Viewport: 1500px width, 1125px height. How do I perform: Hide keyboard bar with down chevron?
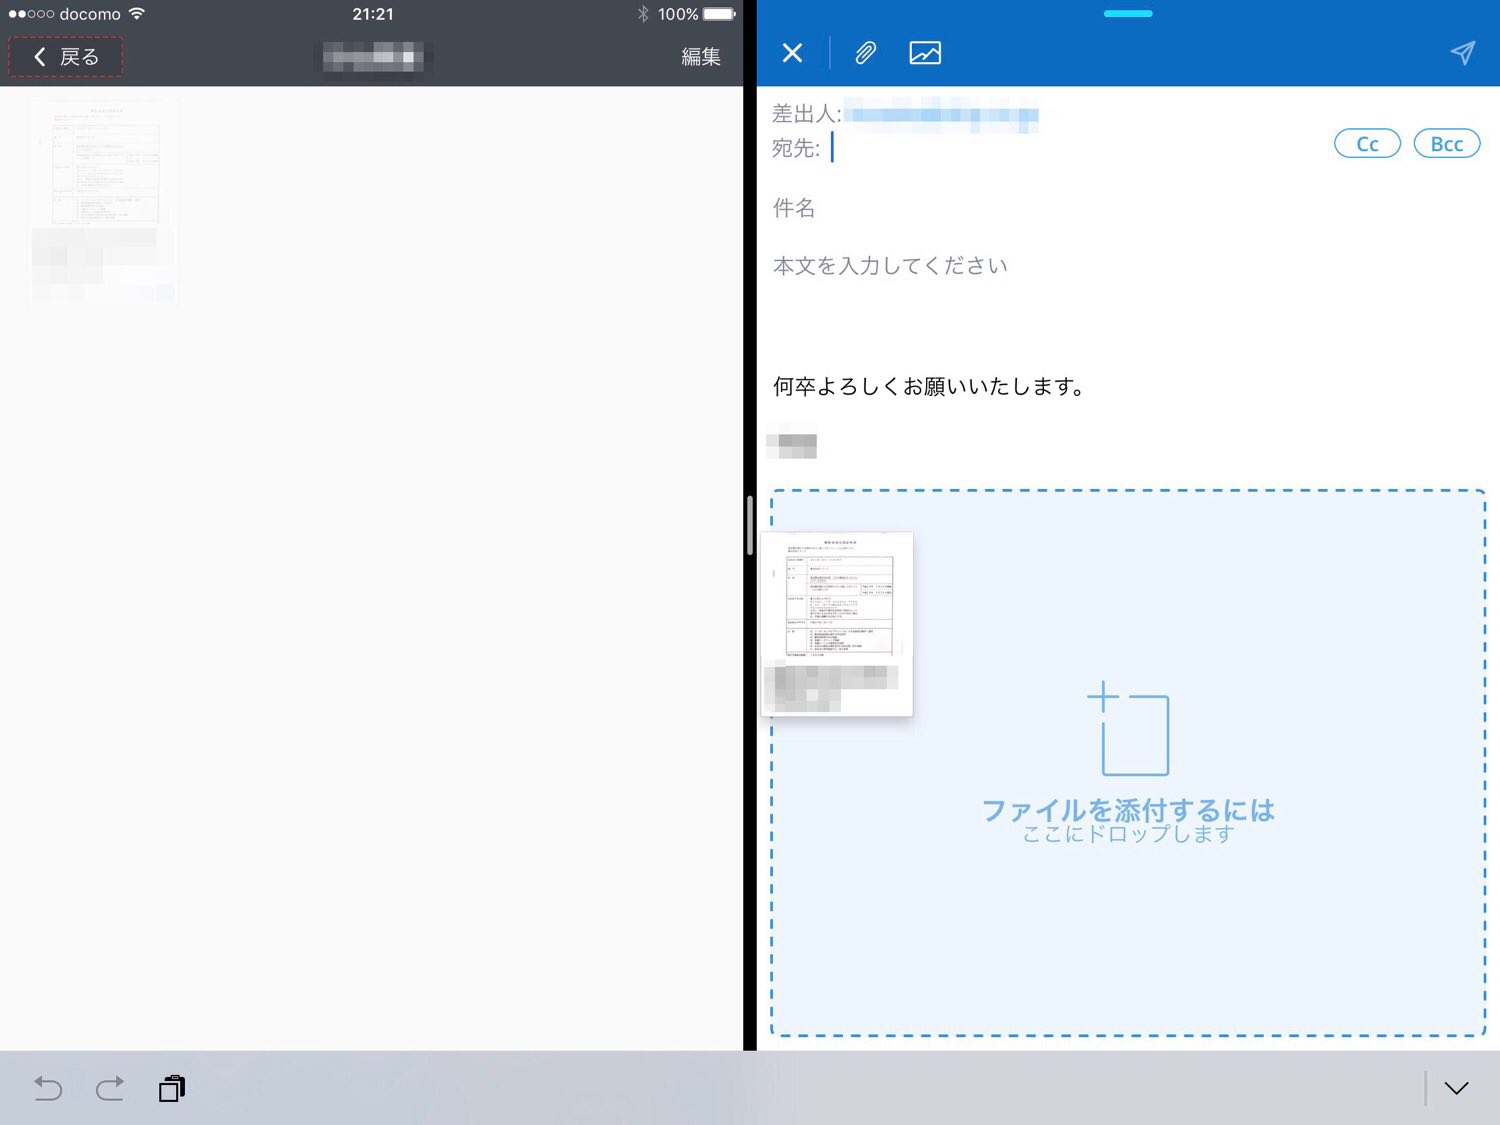(1456, 1088)
